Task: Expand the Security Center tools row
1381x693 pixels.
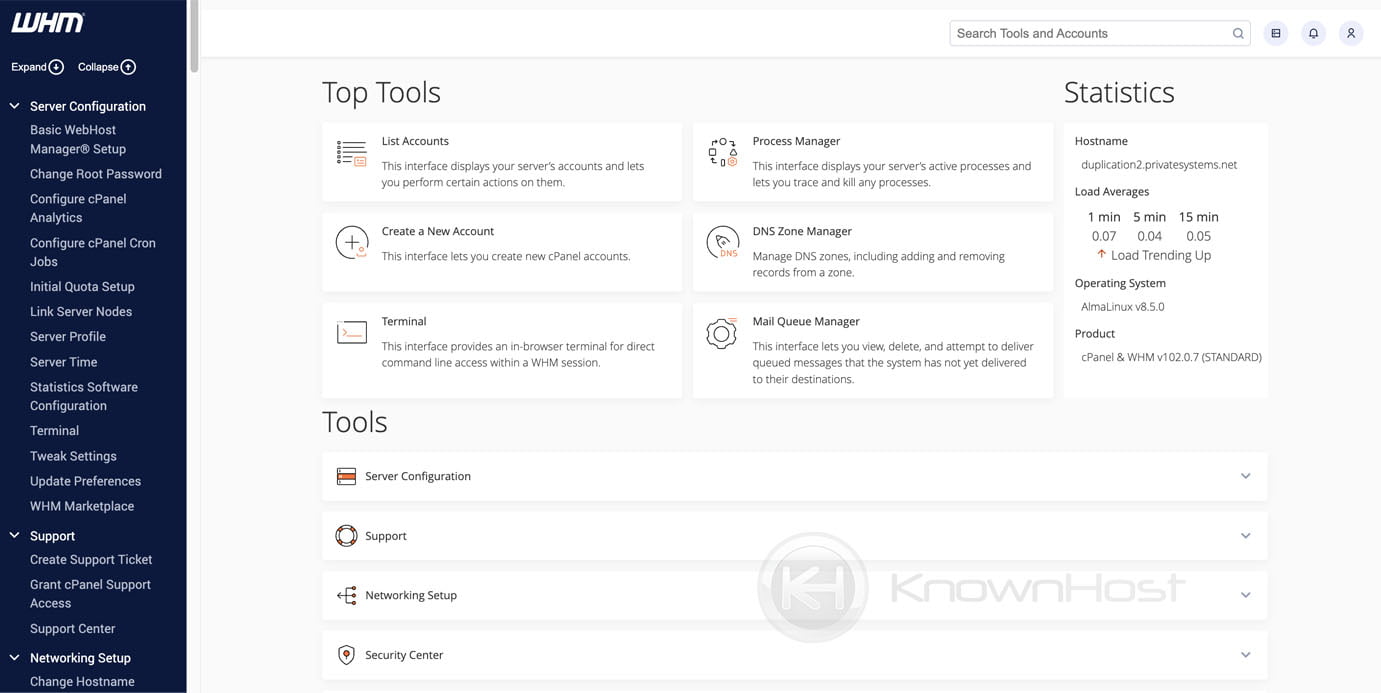Action: (x=1245, y=655)
